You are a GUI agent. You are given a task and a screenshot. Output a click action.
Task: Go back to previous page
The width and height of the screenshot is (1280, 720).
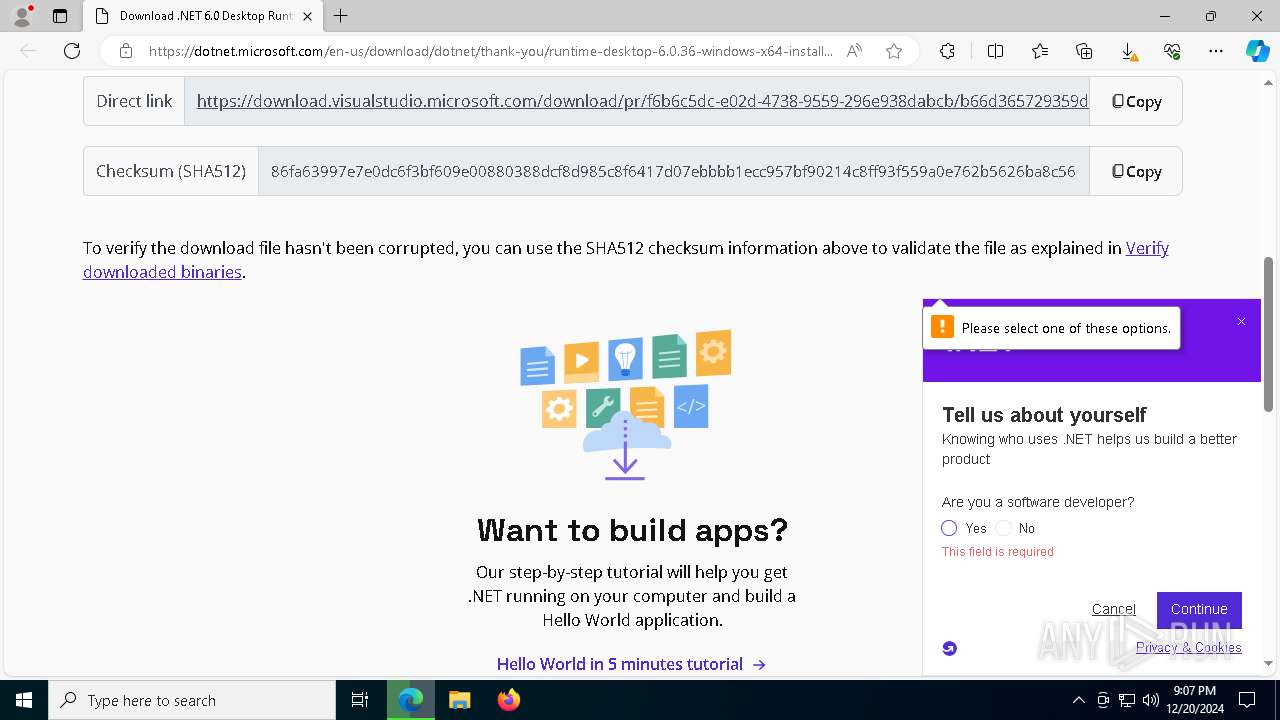[x=28, y=51]
